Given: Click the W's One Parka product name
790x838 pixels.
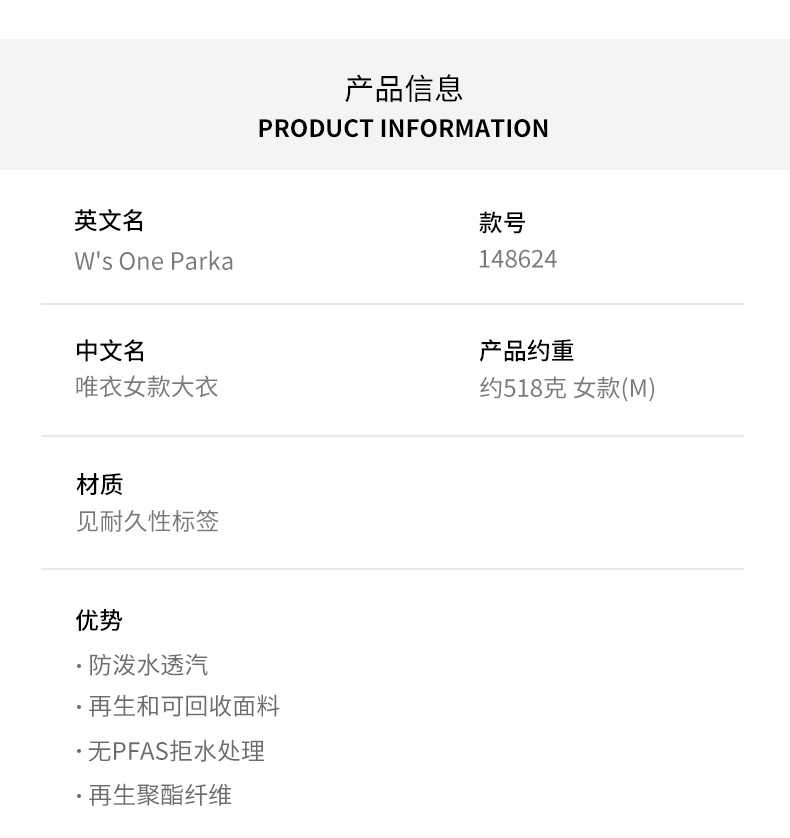Looking at the screenshot, I should [154, 261].
